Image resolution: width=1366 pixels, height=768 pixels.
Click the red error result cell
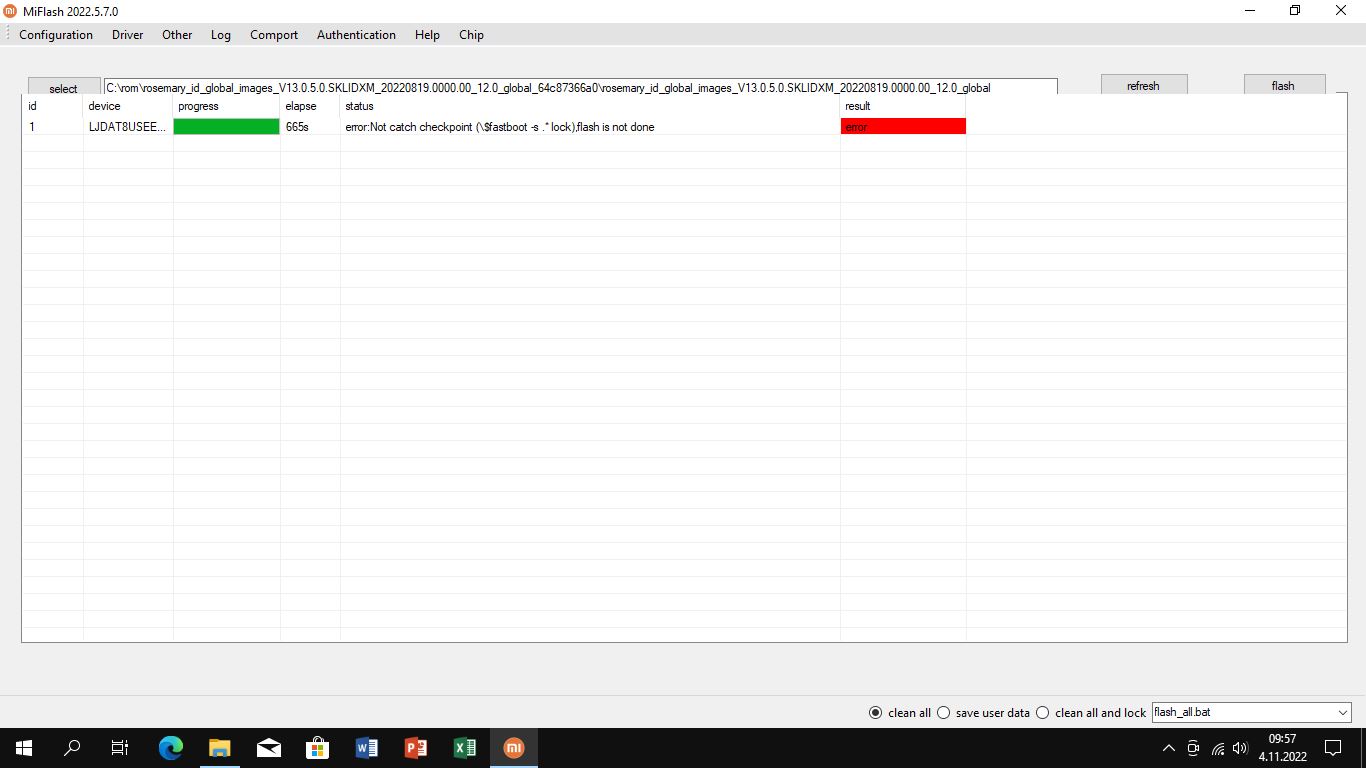coord(903,127)
